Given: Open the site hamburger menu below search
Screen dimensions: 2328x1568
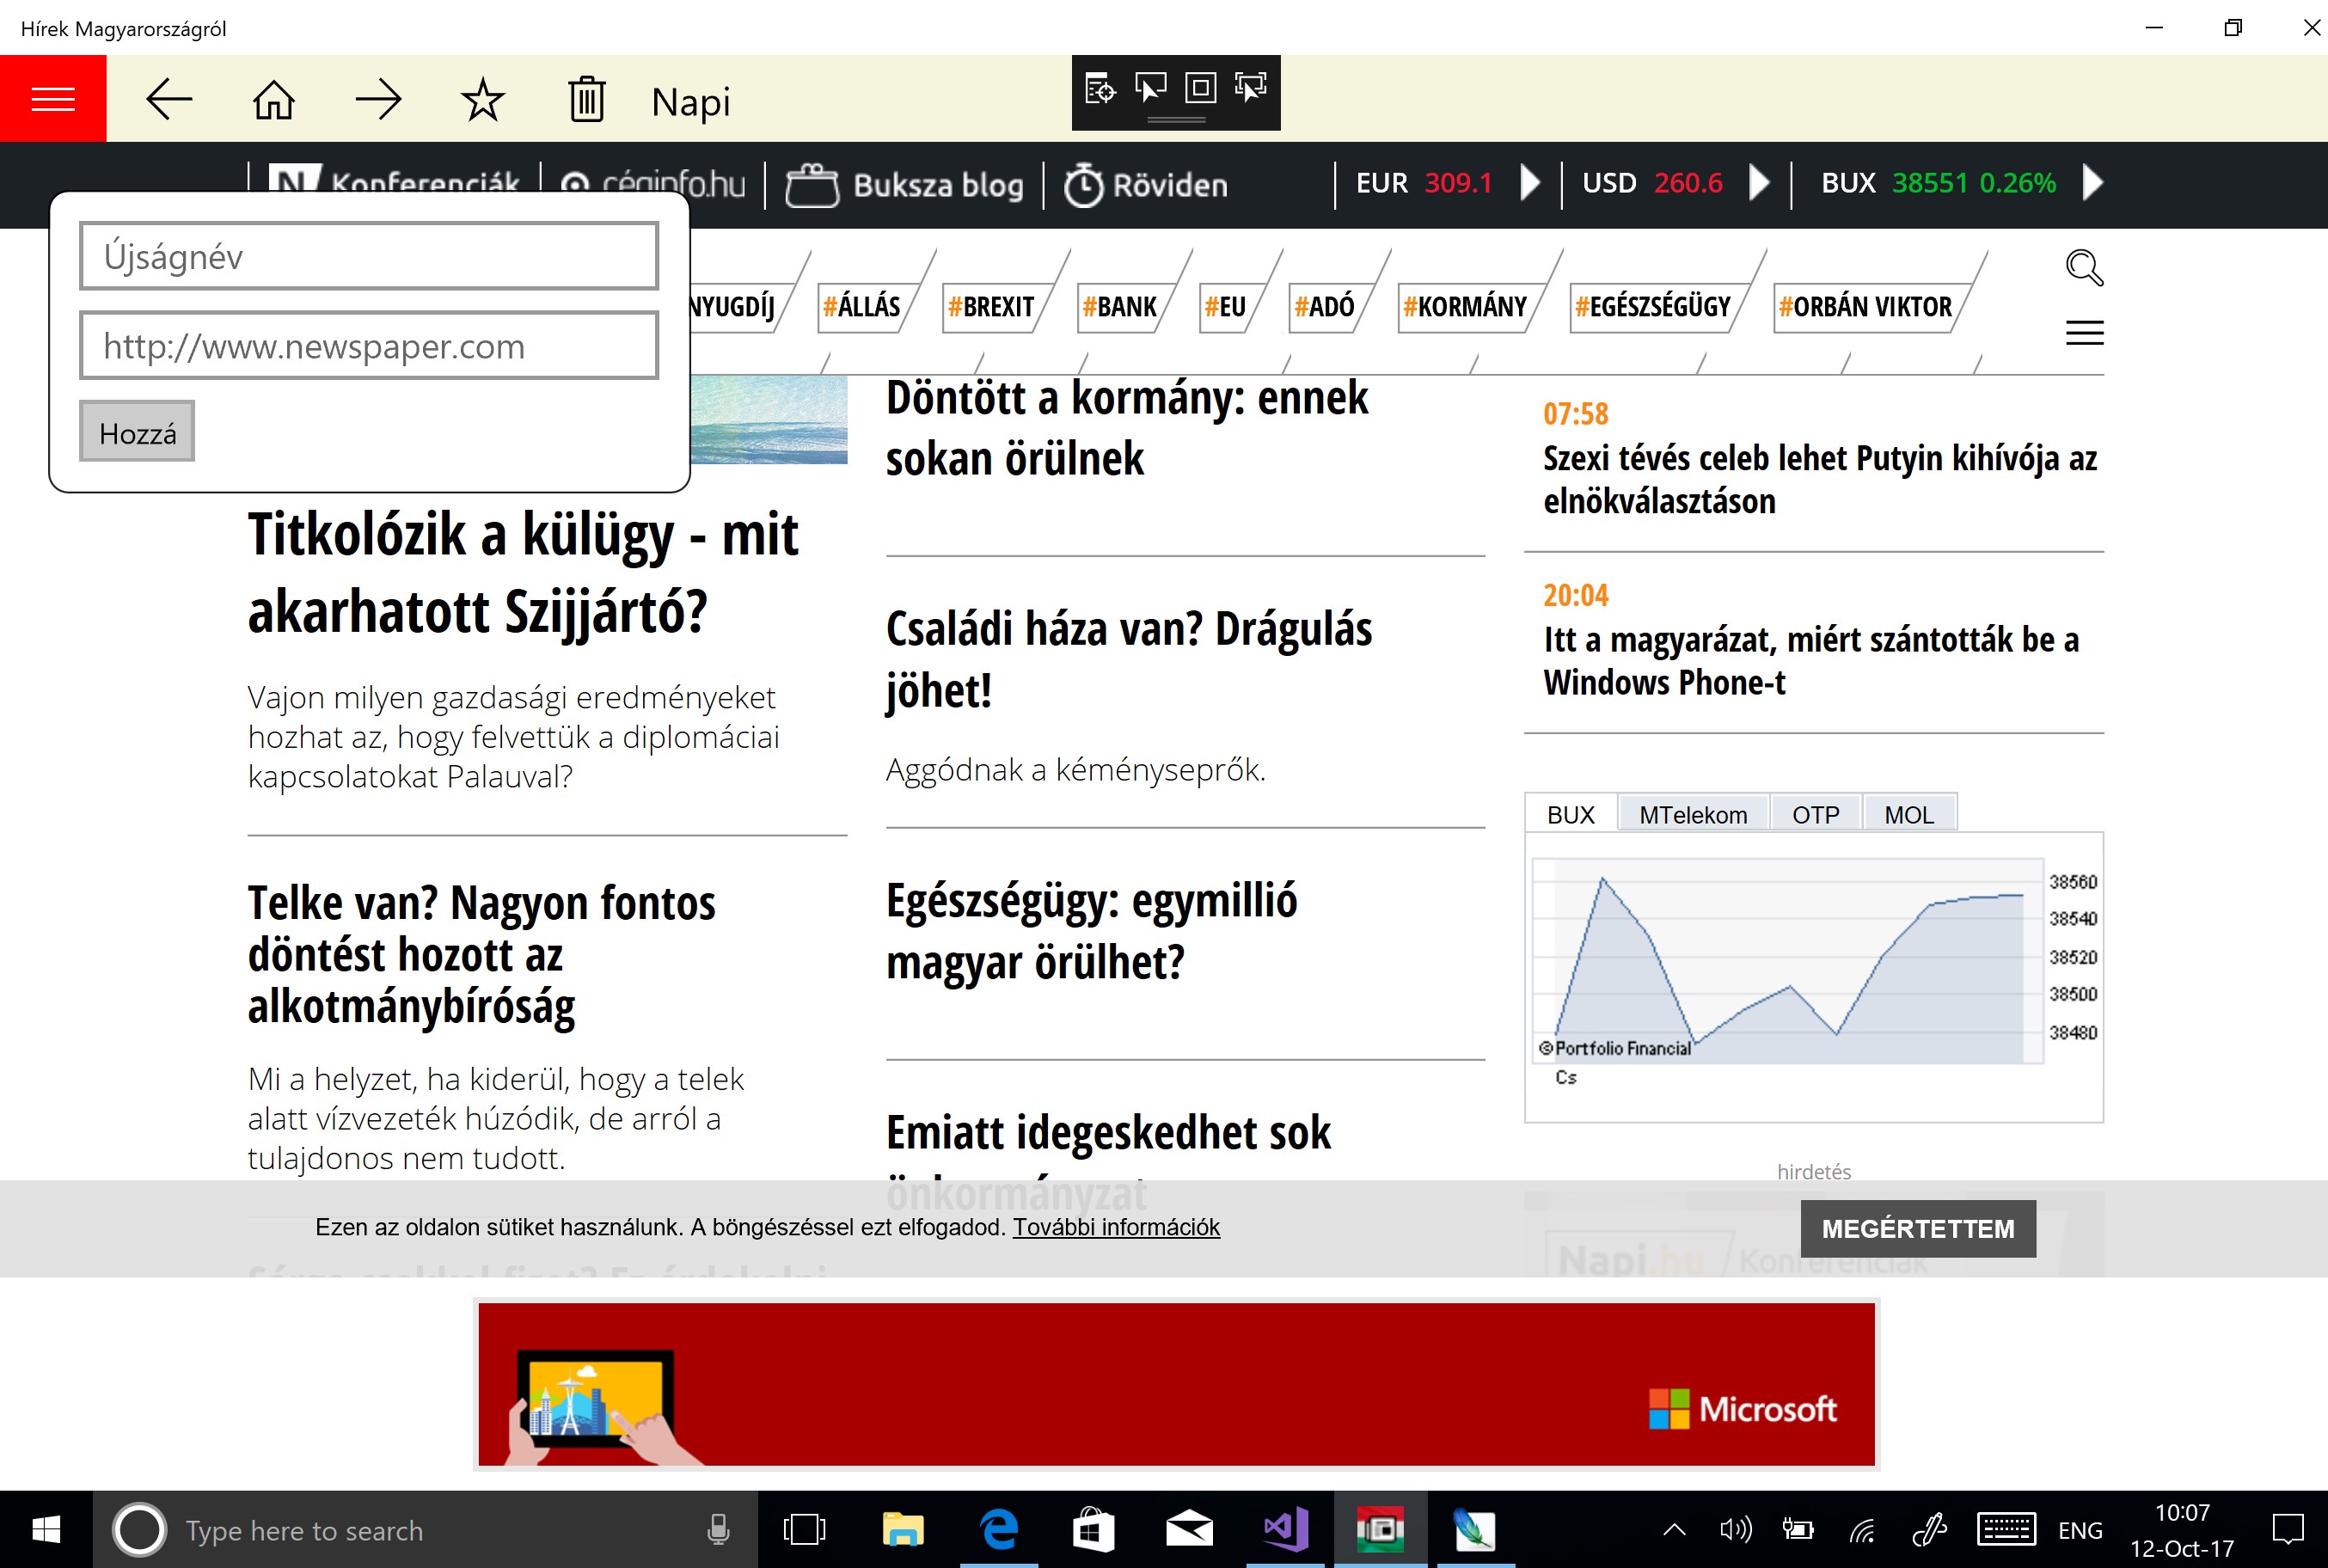Looking at the screenshot, I should (2084, 333).
